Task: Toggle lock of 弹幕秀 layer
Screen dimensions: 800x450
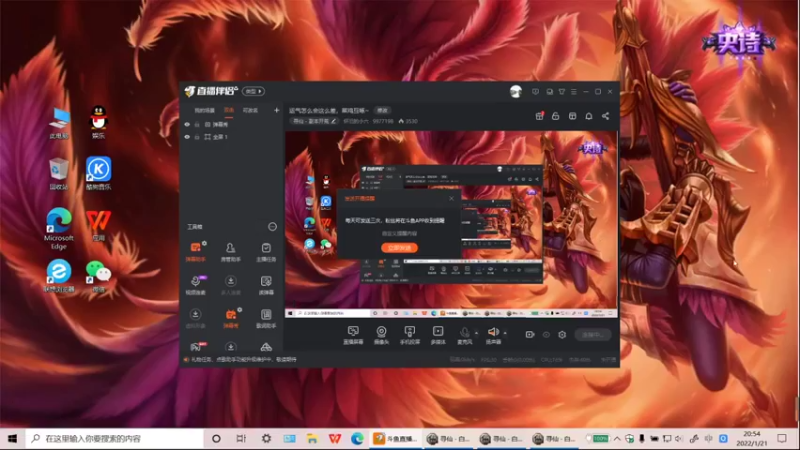Action: [197, 124]
